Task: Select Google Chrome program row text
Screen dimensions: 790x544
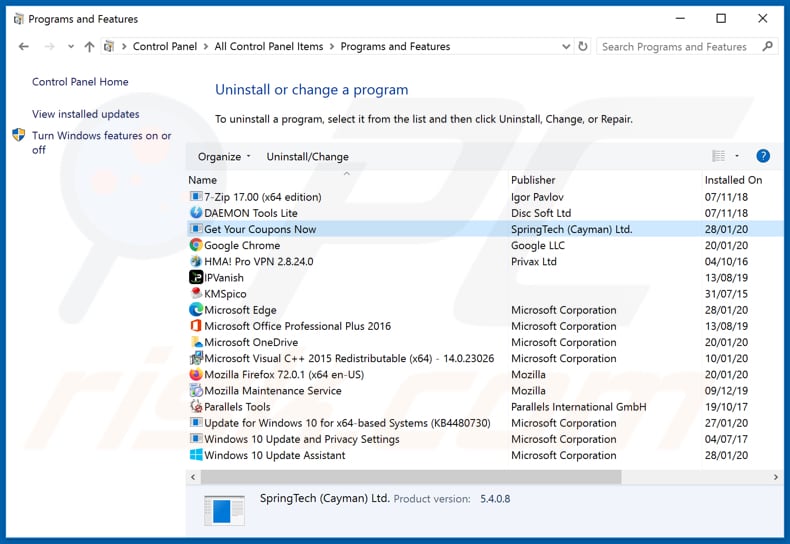Action: (x=242, y=245)
